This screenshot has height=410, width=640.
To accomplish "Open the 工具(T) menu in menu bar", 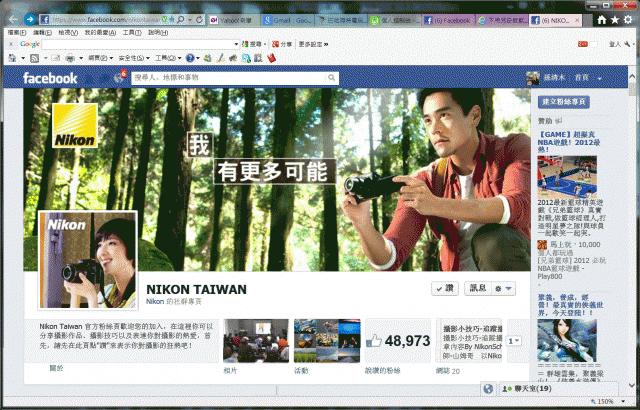I will 132,33.
